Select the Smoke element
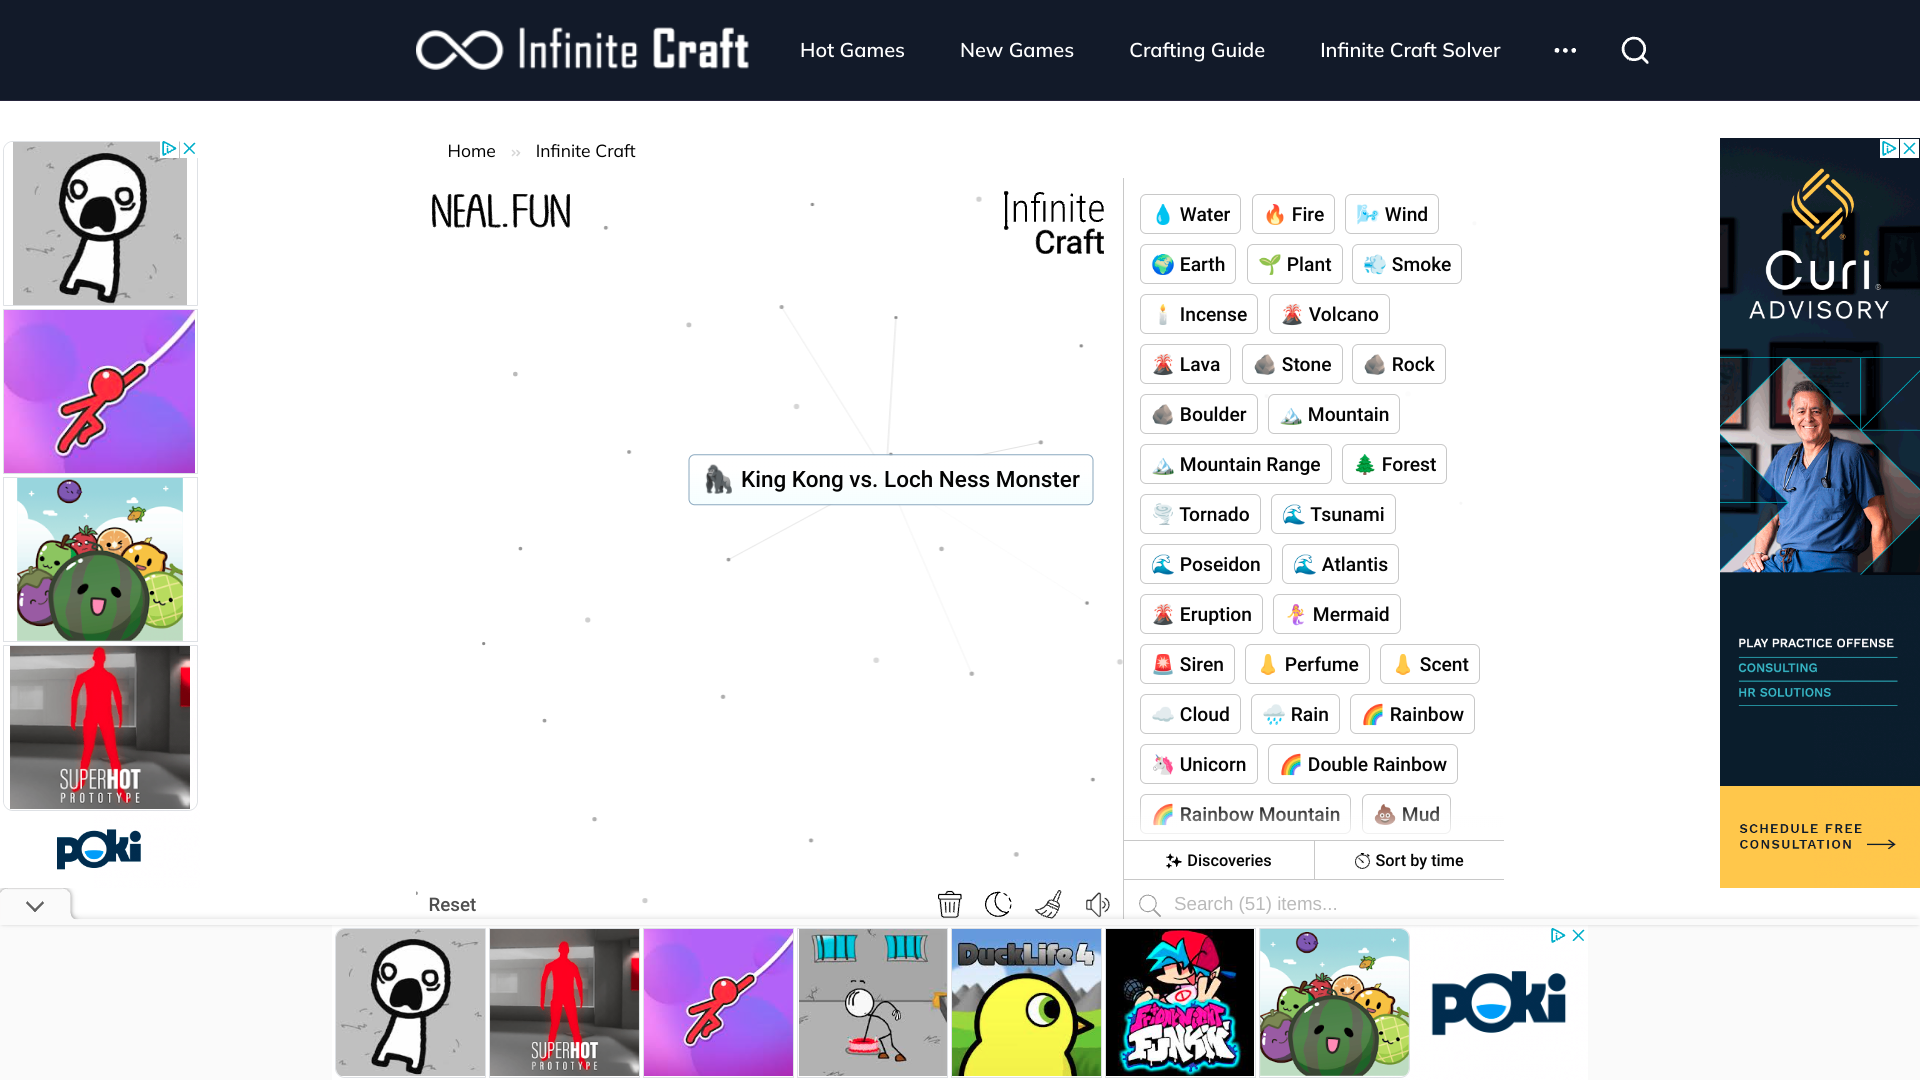Viewport: 1920px width, 1080px height. click(x=1407, y=264)
